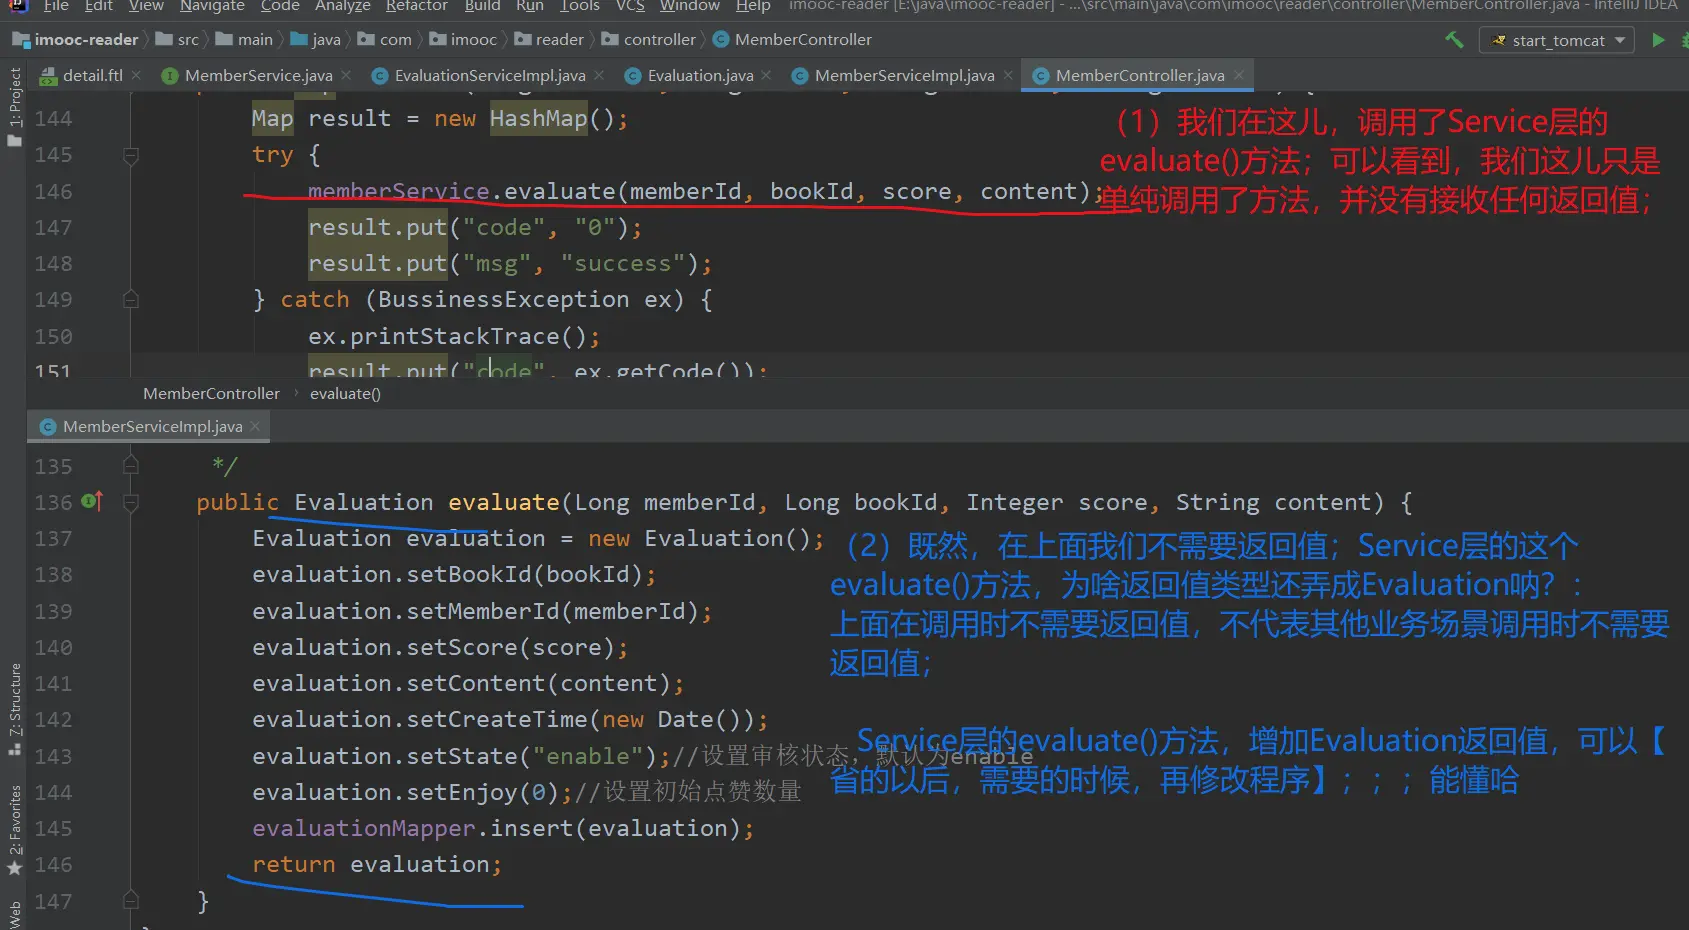Click the implements-method gutter icon on line 136
The width and height of the screenshot is (1689, 930).
coord(92,501)
